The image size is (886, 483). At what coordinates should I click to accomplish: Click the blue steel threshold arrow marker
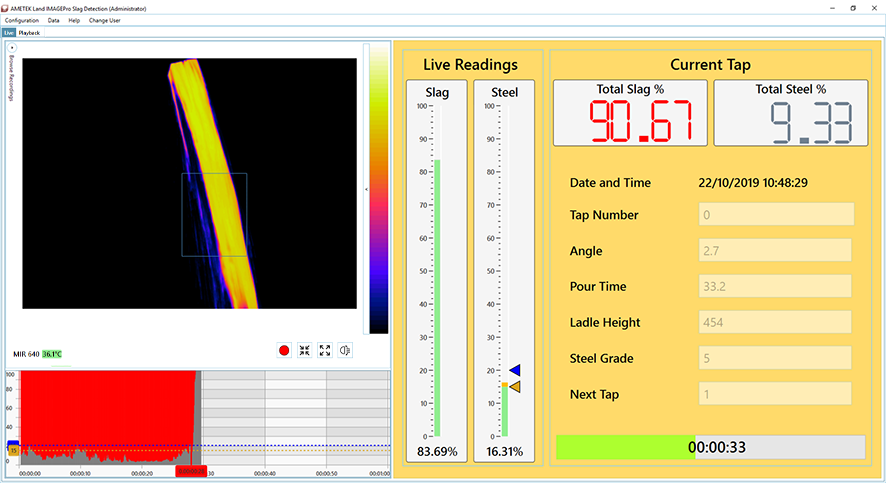click(x=515, y=371)
